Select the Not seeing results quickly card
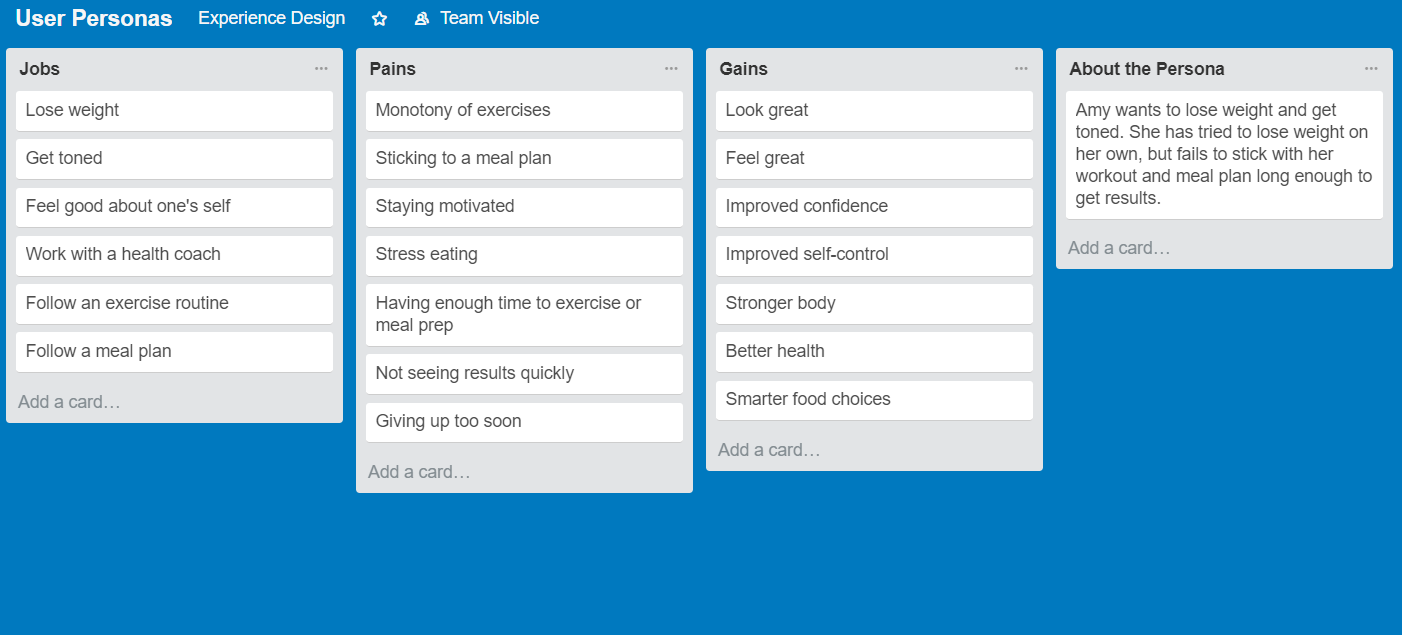Screen dimensions: 1402x635 pos(524,374)
